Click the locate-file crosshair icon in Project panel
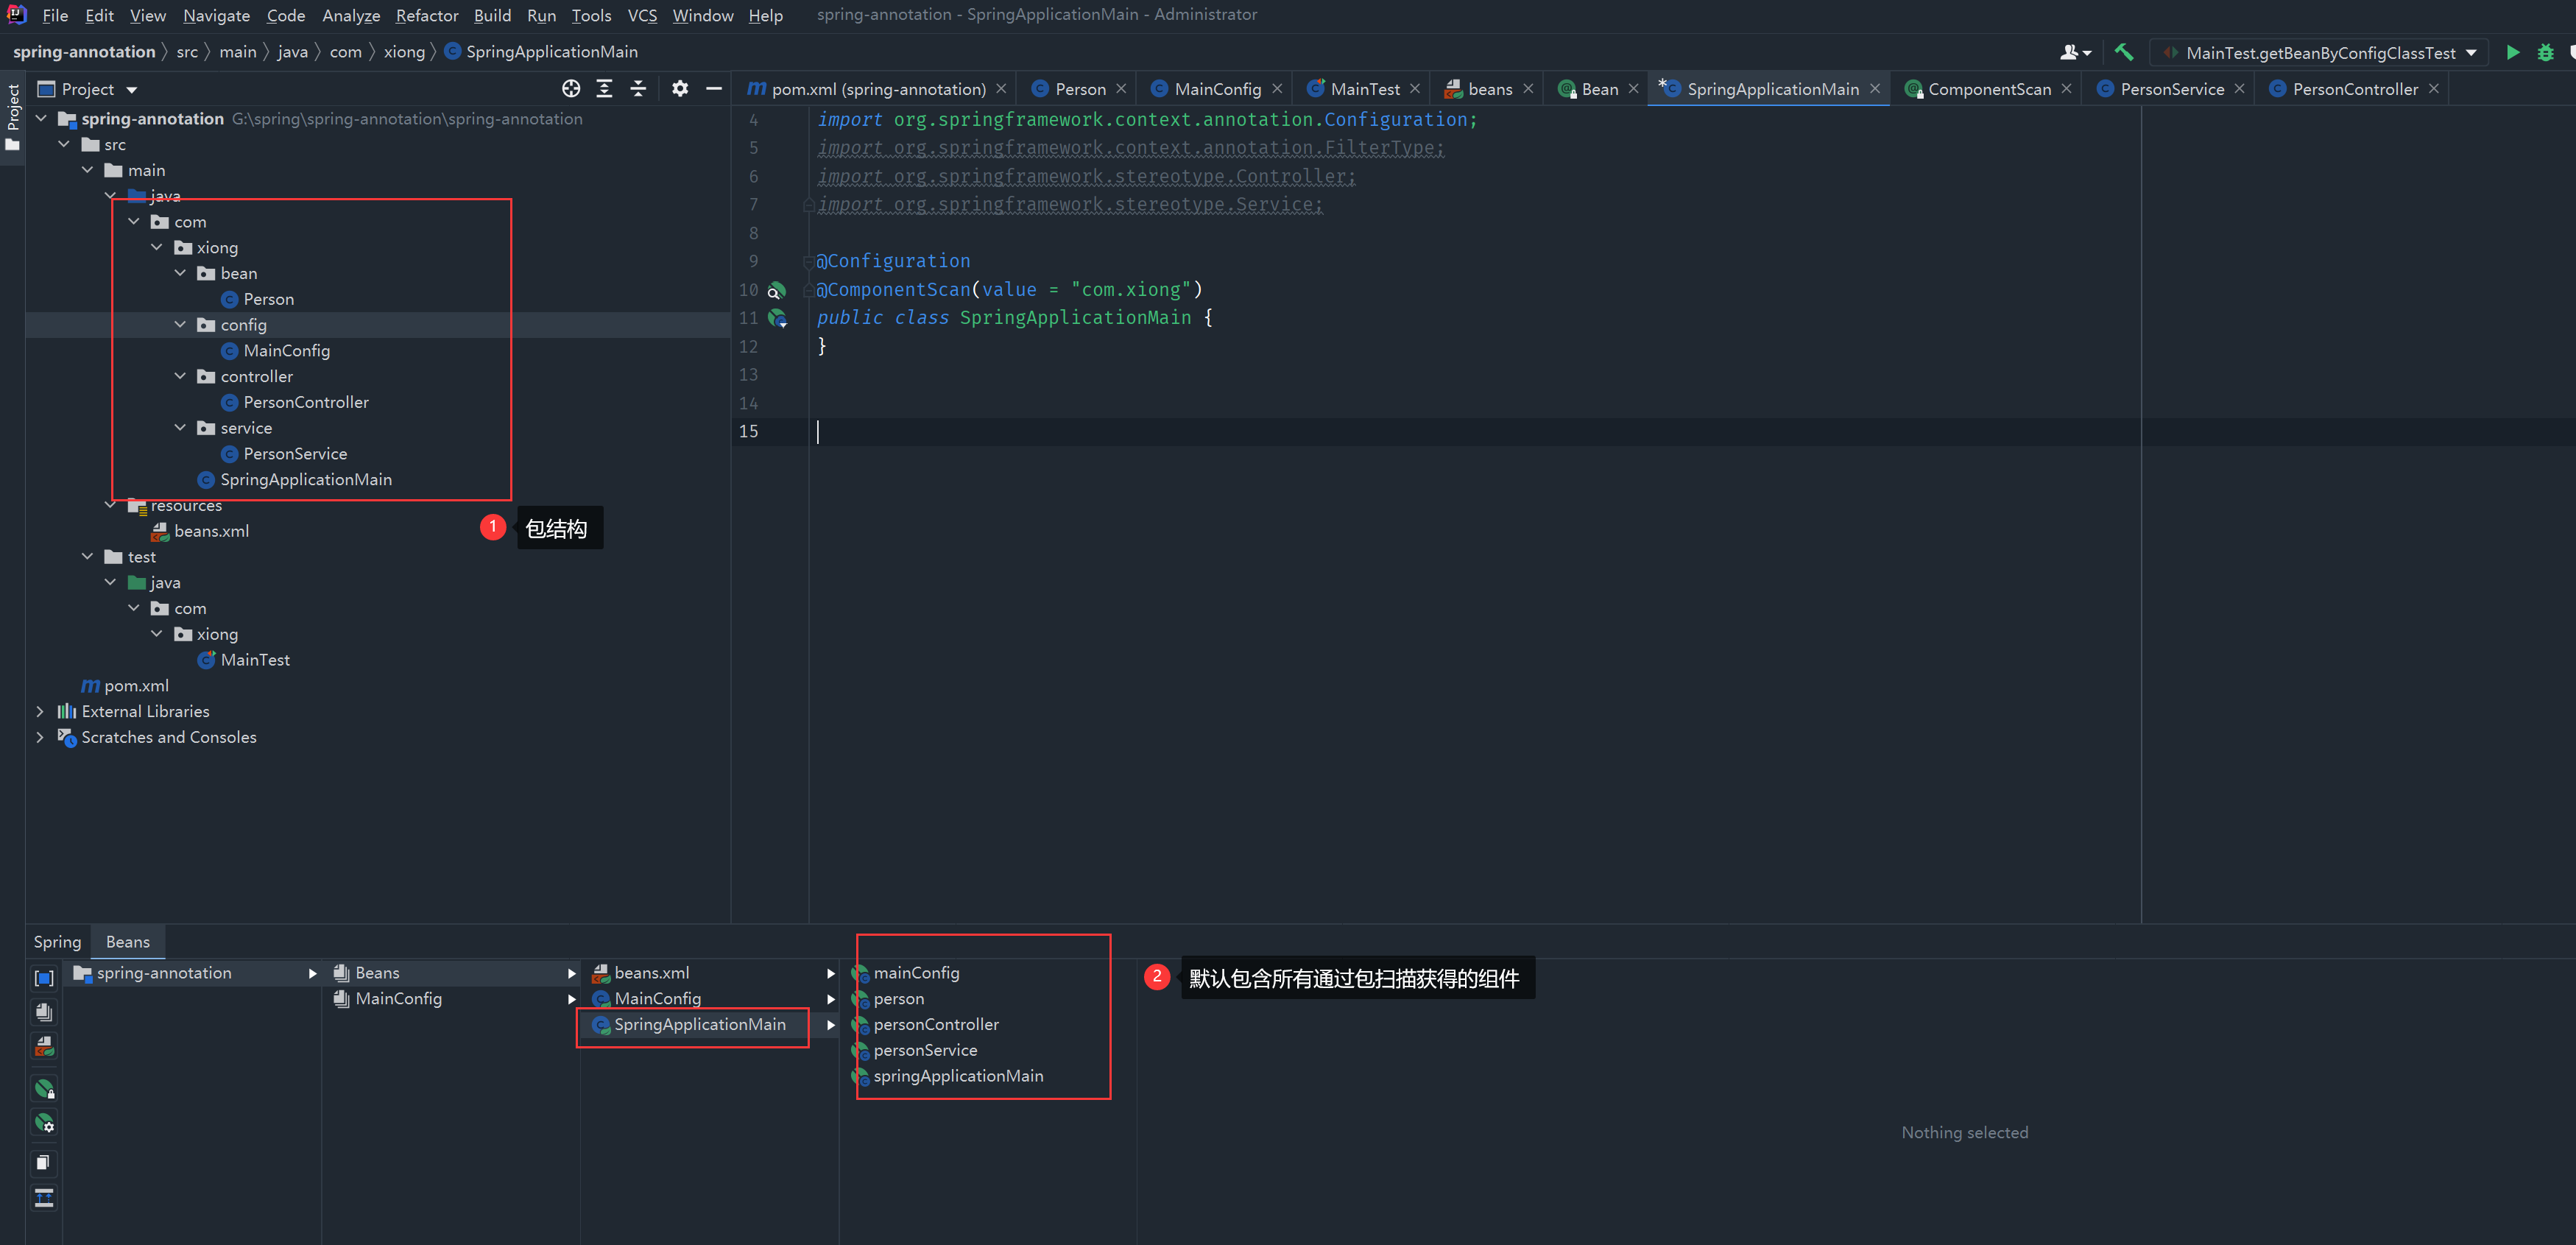The height and width of the screenshot is (1245, 2576). (x=571, y=89)
